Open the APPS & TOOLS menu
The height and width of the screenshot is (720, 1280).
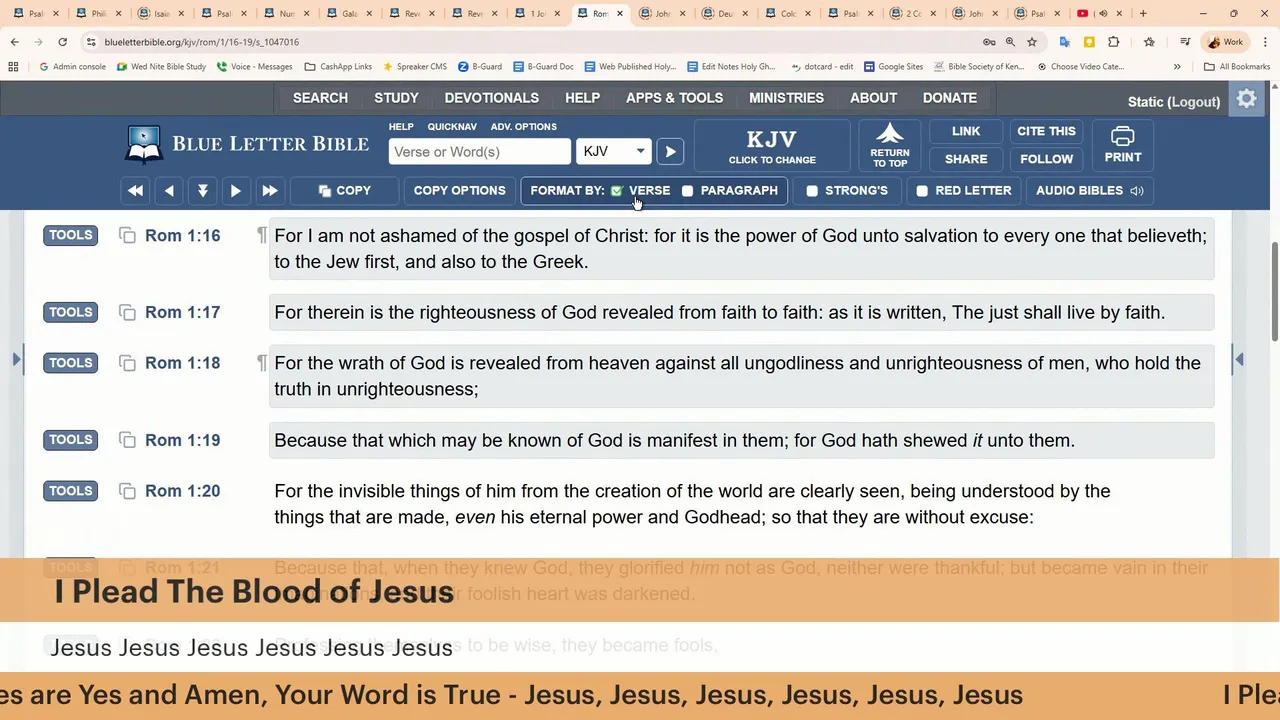[674, 98]
